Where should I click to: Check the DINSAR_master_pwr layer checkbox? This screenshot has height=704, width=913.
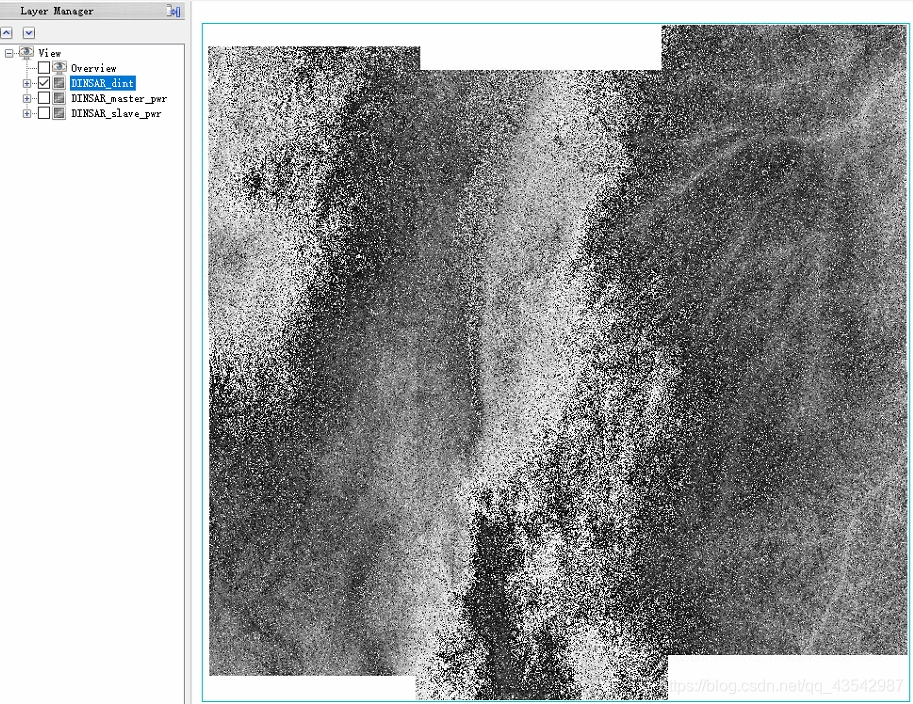point(44,98)
